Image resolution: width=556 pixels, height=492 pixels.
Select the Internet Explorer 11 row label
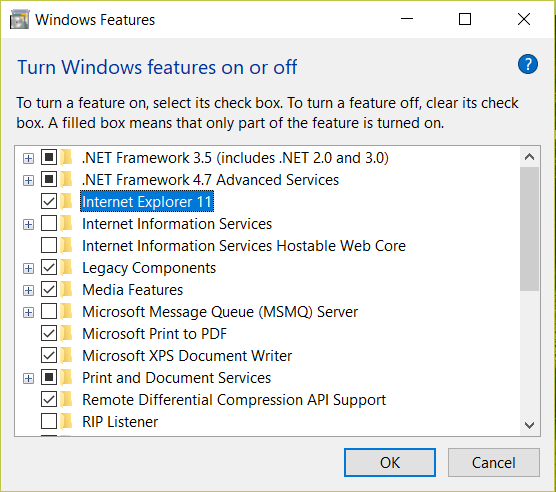tap(147, 201)
